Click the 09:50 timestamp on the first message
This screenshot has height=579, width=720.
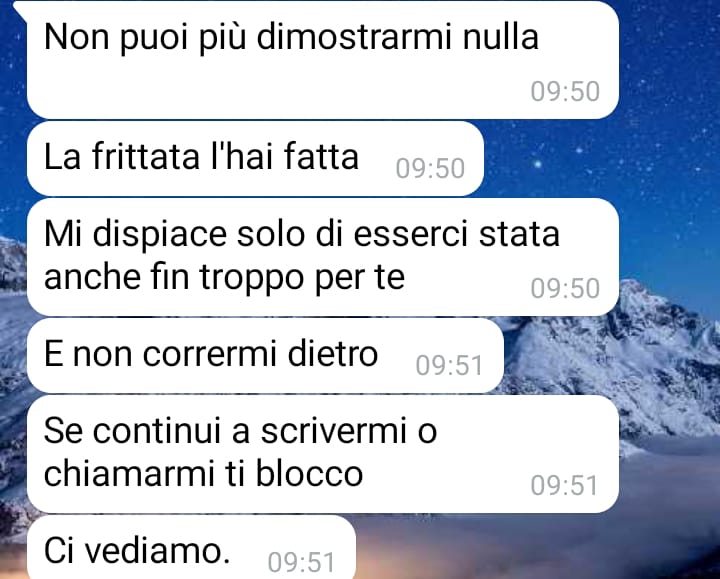pyautogui.click(x=565, y=91)
